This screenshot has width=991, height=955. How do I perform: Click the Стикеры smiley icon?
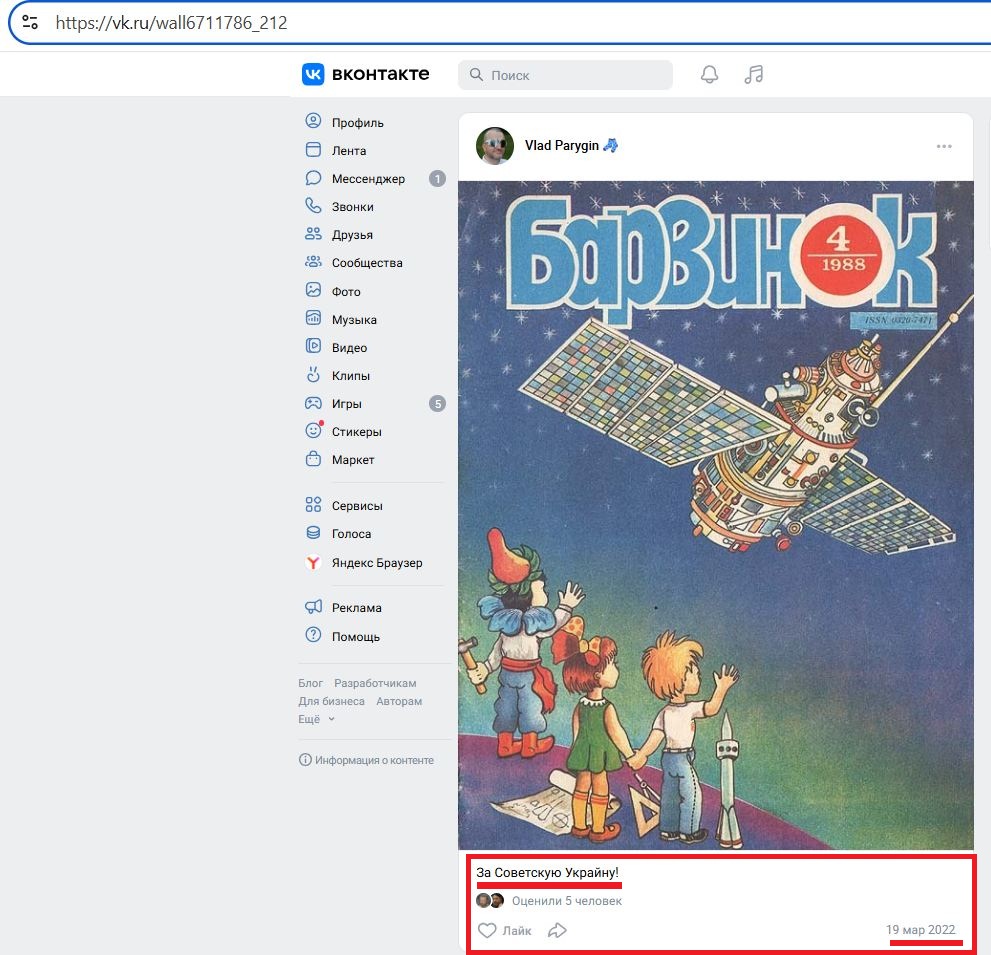[313, 430]
